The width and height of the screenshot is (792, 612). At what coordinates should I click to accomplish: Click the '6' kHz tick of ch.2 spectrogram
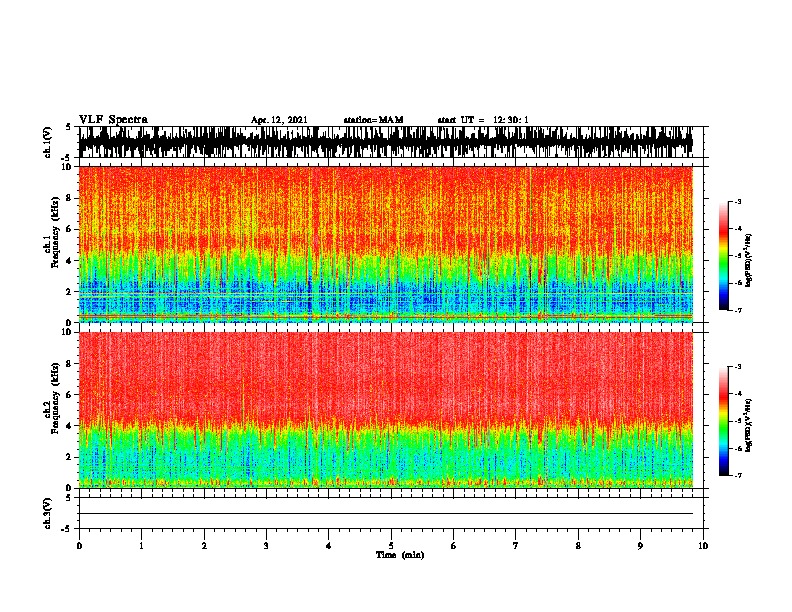[x=70, y=395]
